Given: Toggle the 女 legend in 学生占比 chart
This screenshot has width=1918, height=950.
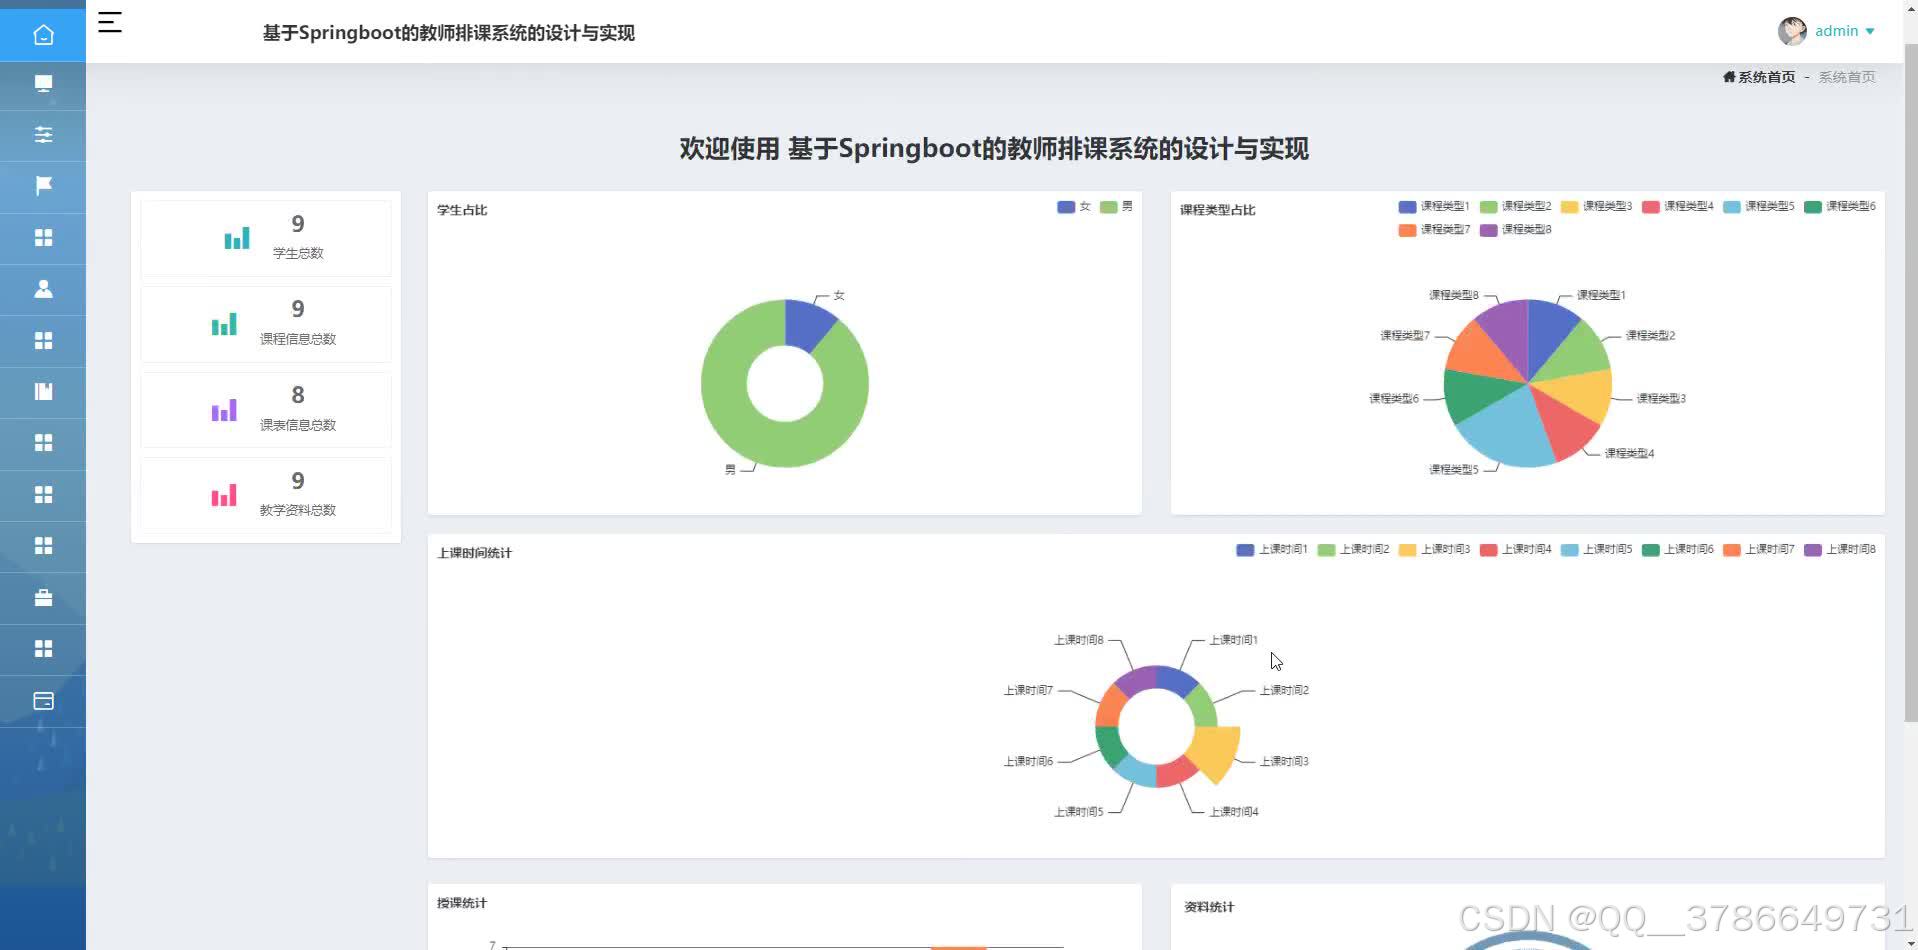Looking at the screenshot, I should (x=1074, y=206).
